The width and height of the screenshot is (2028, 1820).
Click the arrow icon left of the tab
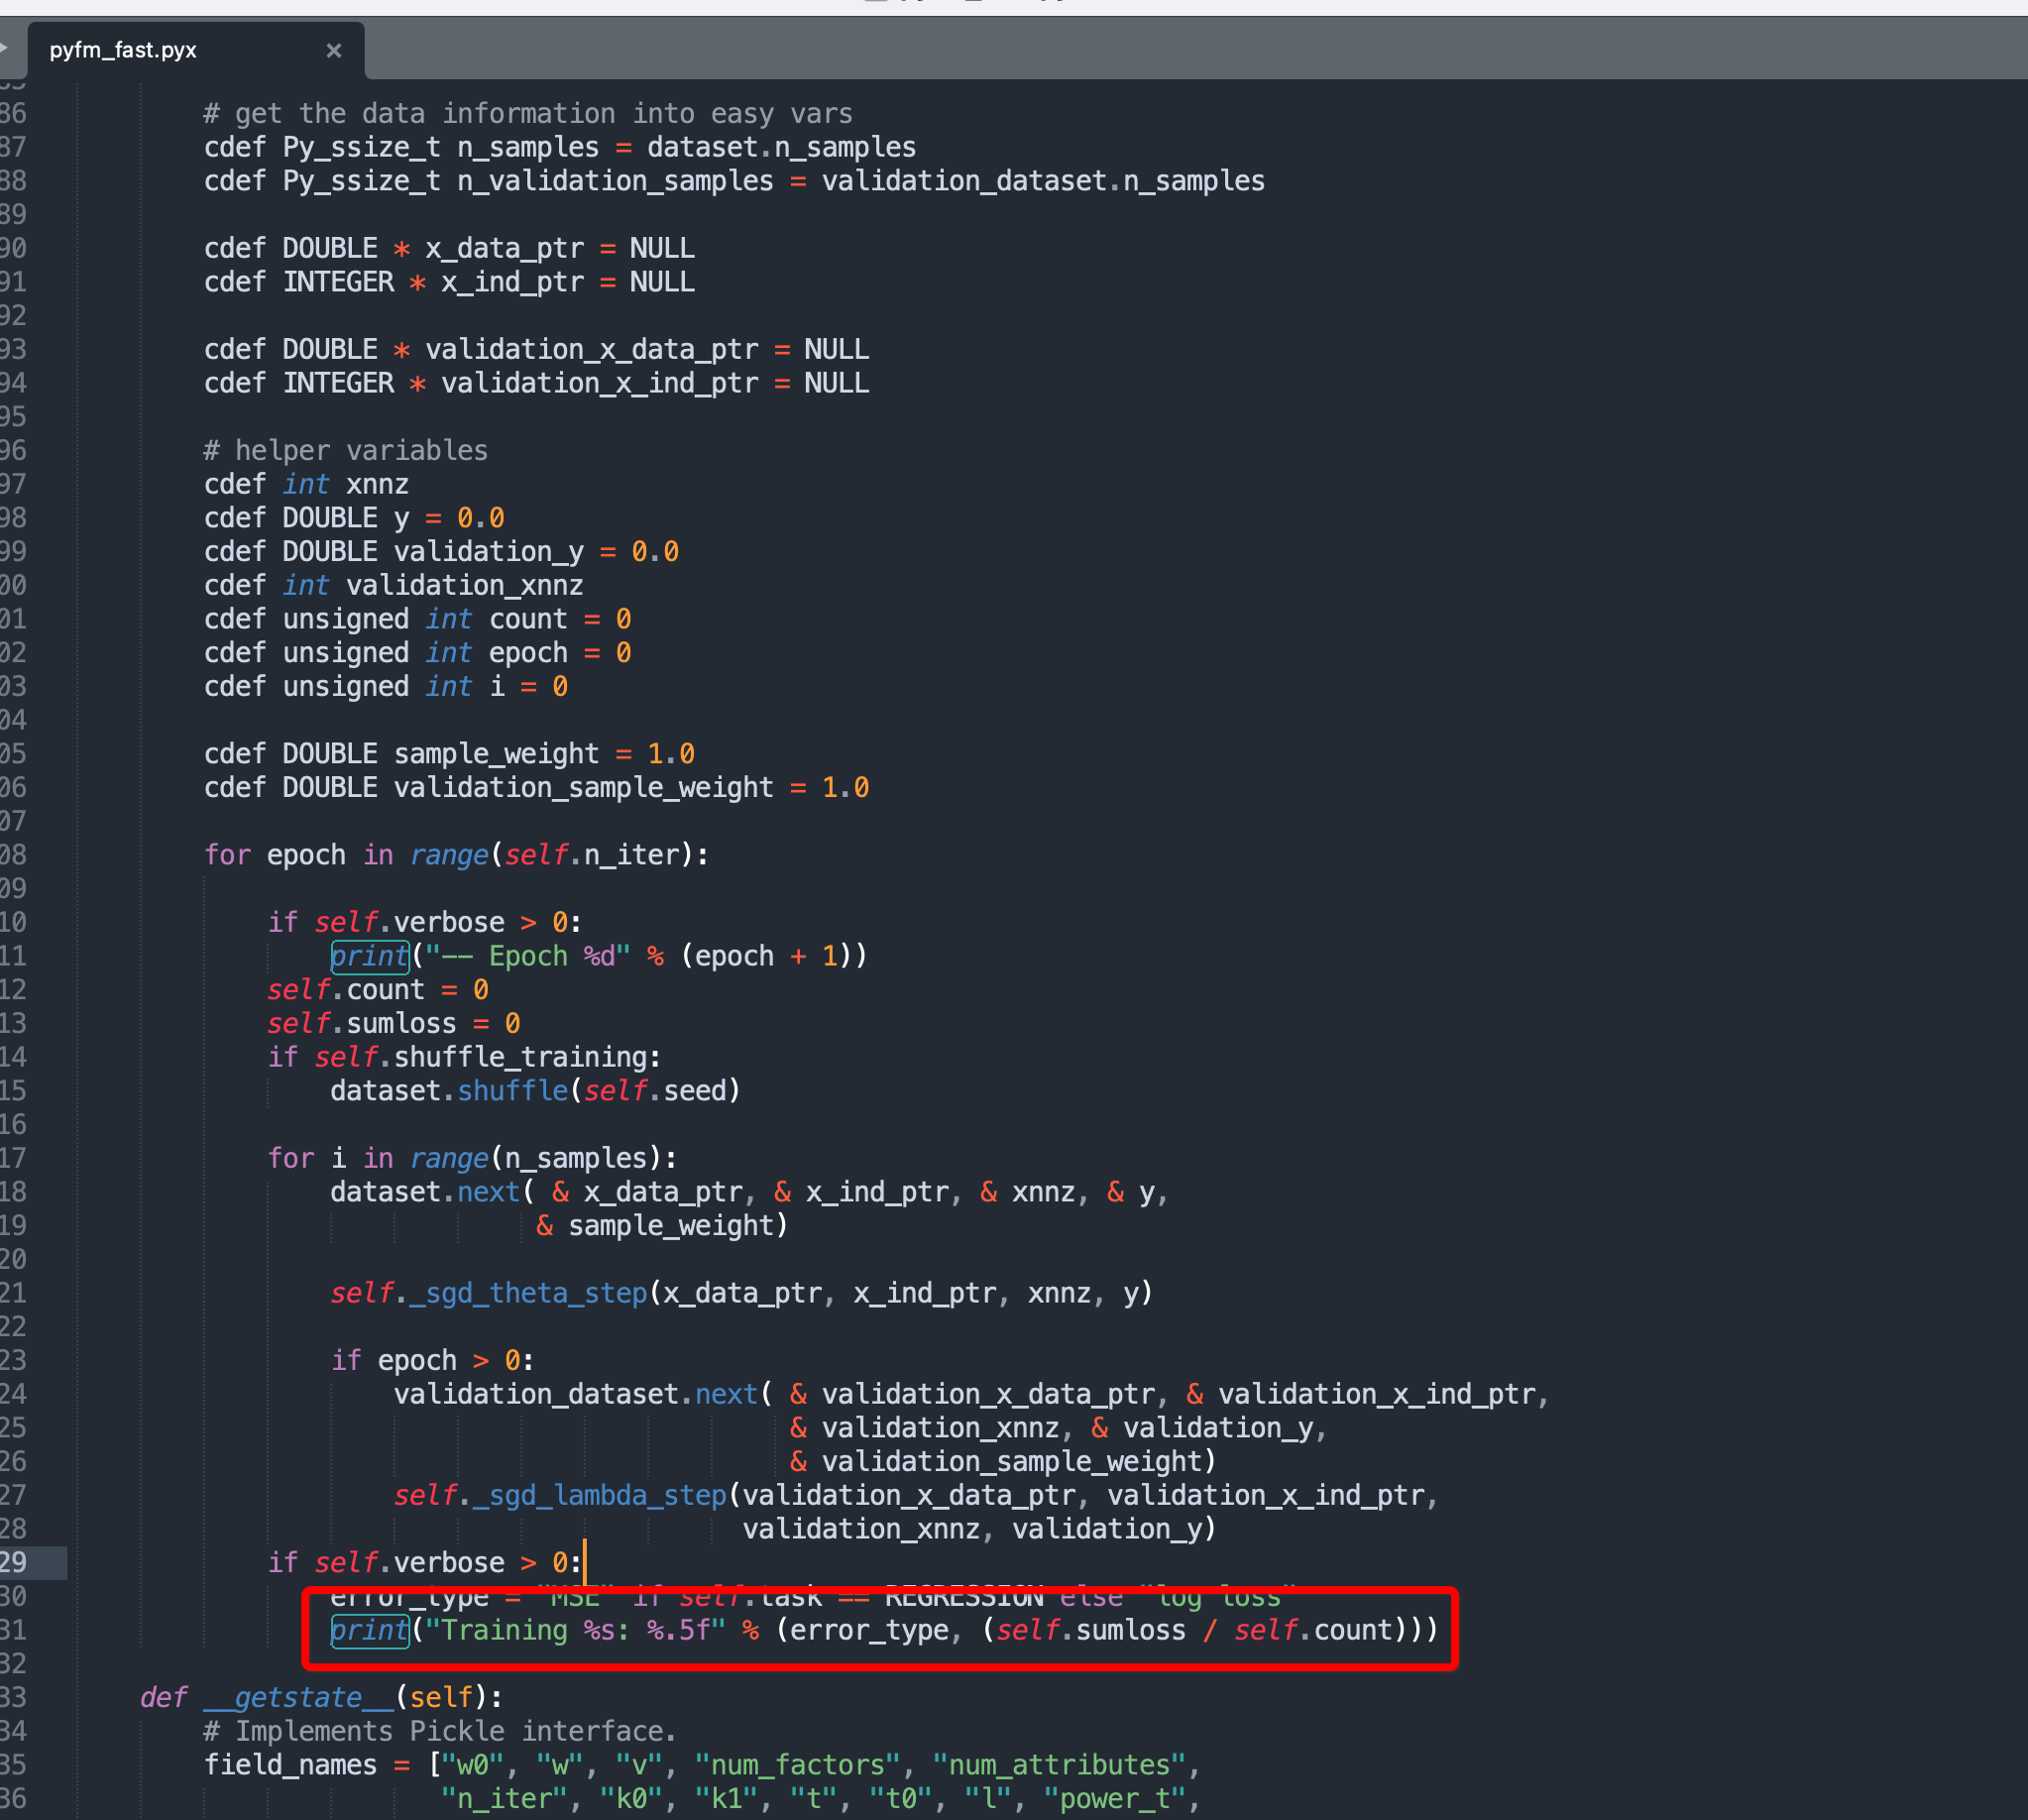[4, 48]
